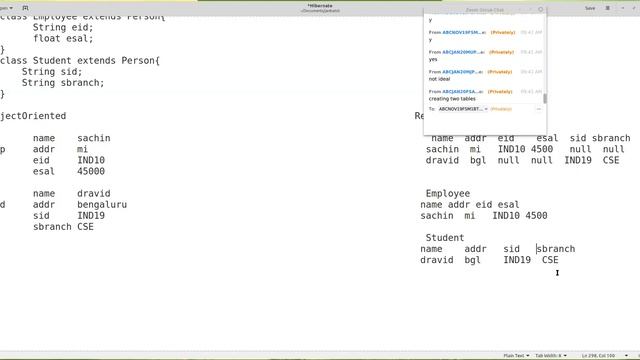This screenshot has width=640, height=360.
Task: Click the 'not ideal' chat message
Action: (x=439, y=79)
